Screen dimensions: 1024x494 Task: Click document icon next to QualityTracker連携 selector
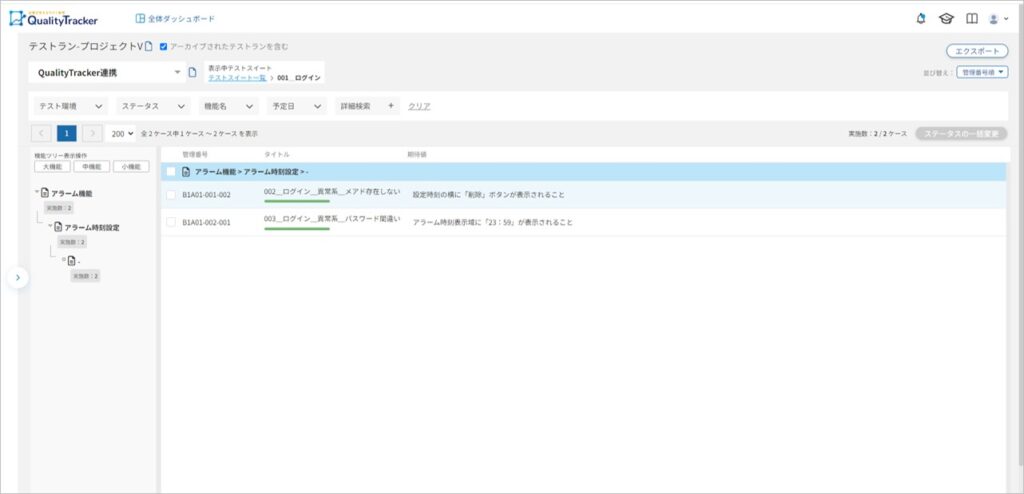(x=193, y=73)
